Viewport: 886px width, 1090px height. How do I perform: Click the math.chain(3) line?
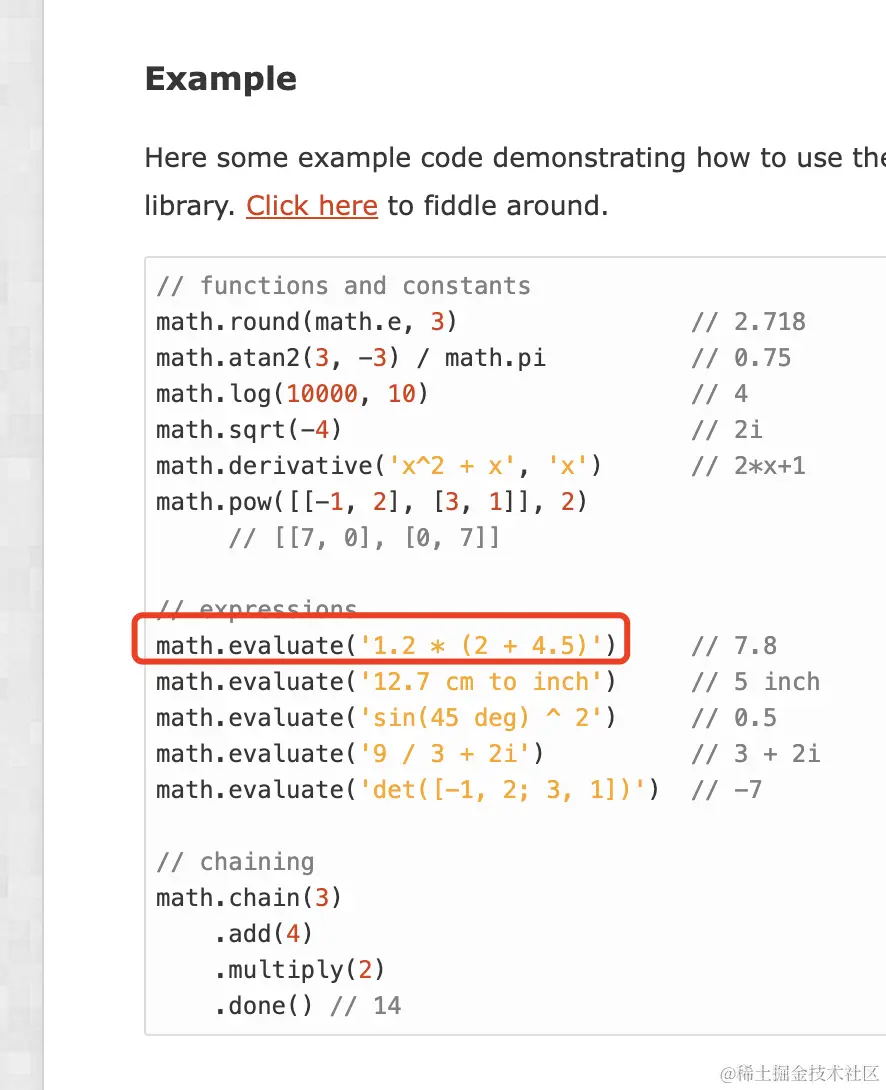pos(249,898)
